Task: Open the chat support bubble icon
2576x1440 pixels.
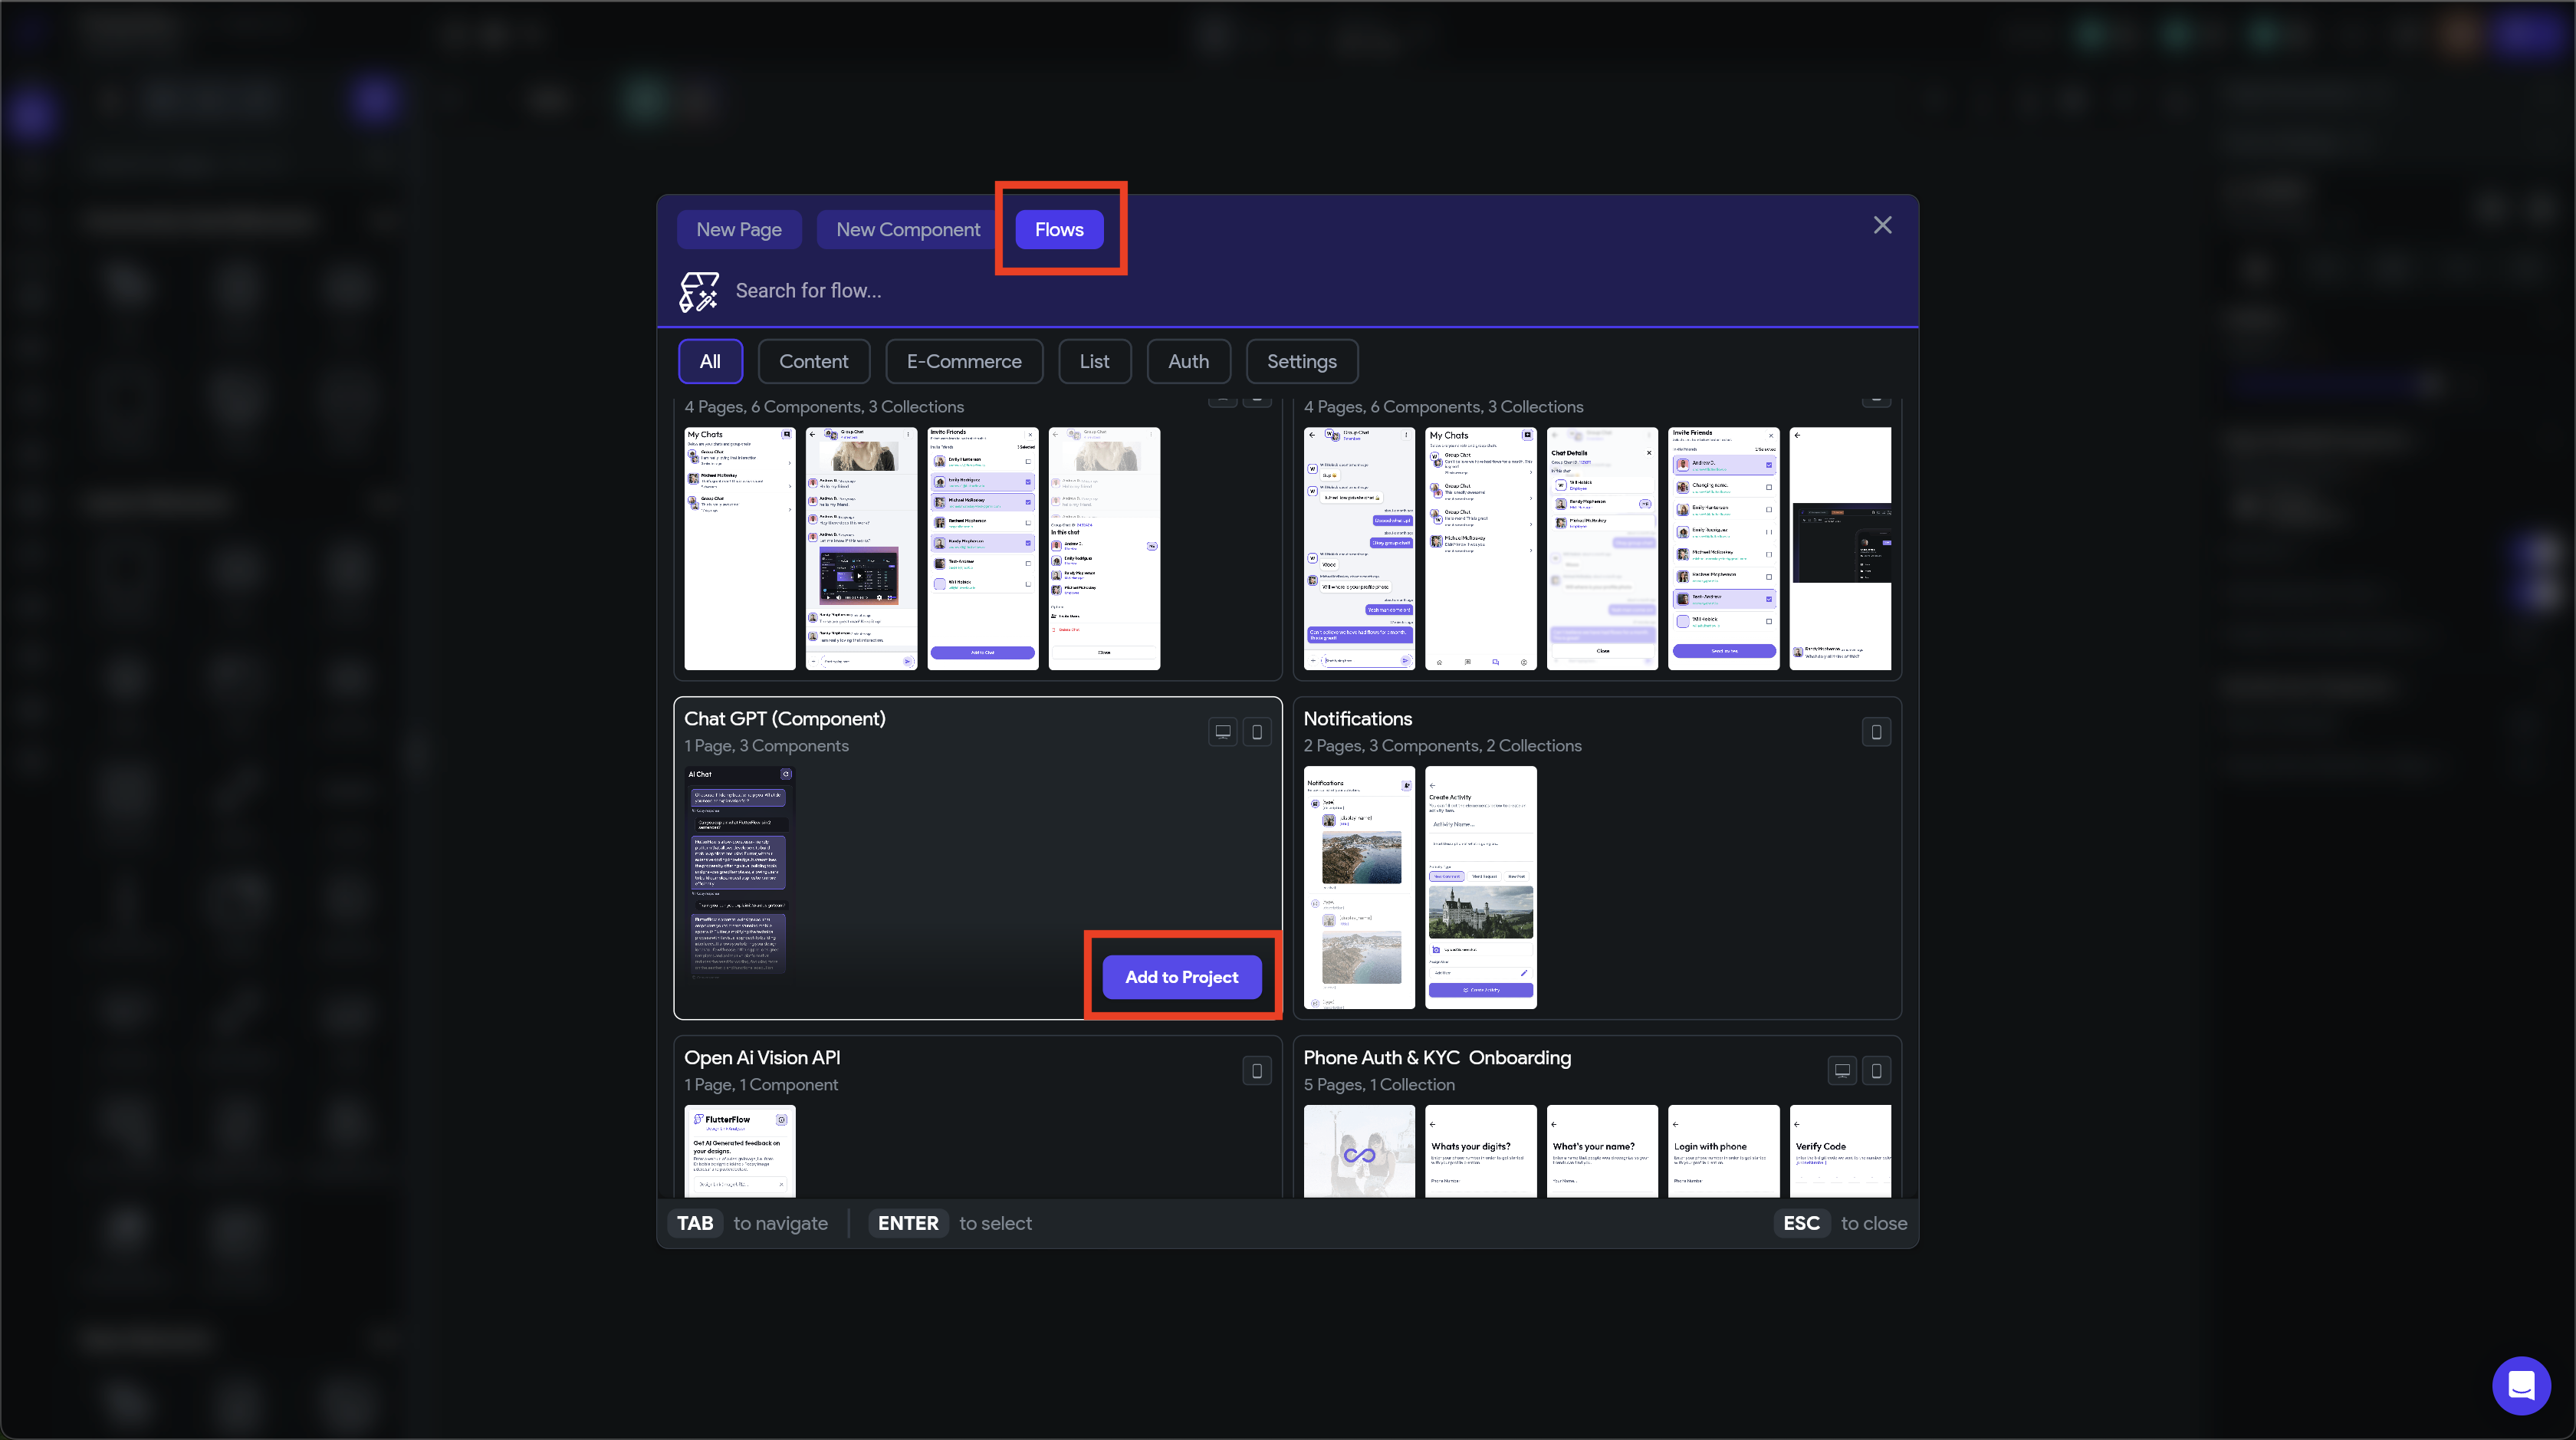Action: tap(2521, 1385)
